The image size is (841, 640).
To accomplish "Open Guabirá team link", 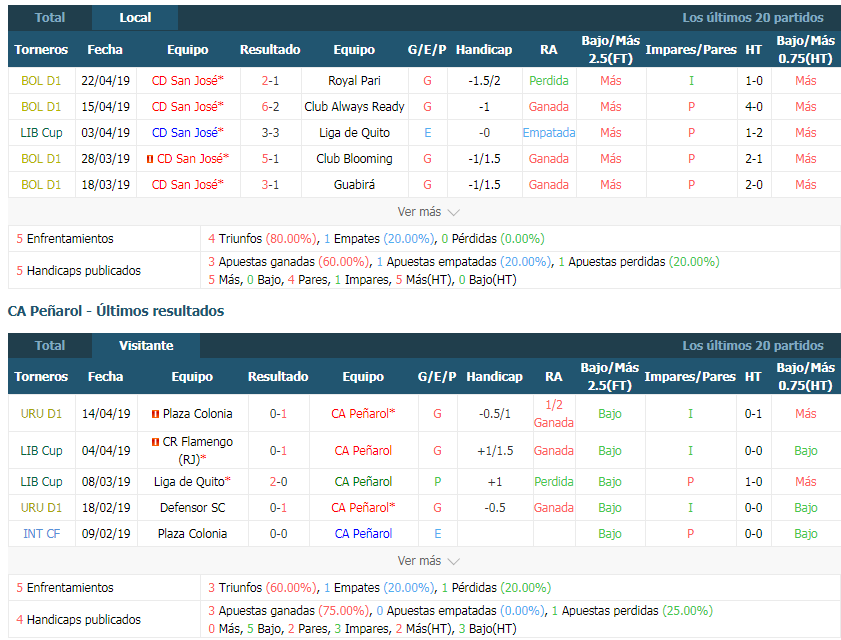I will click(354, 185).
